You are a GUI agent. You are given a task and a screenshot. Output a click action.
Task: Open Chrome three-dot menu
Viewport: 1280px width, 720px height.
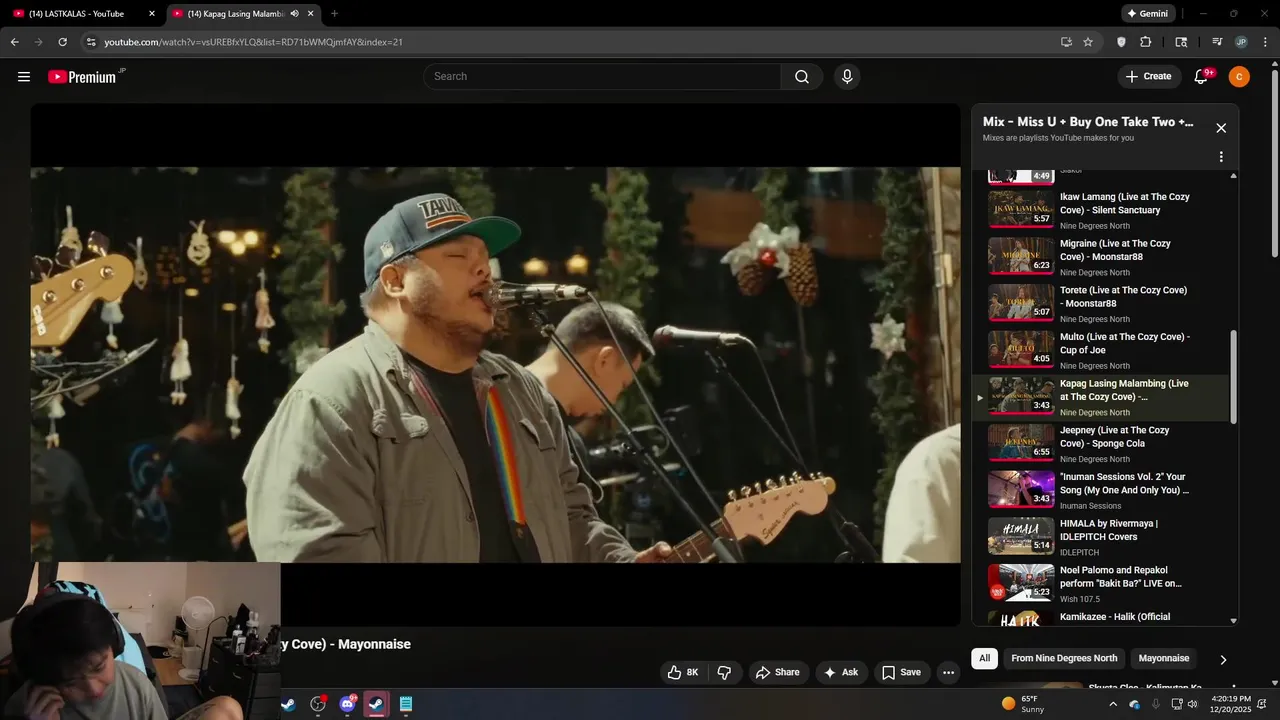pos(1265,42)
